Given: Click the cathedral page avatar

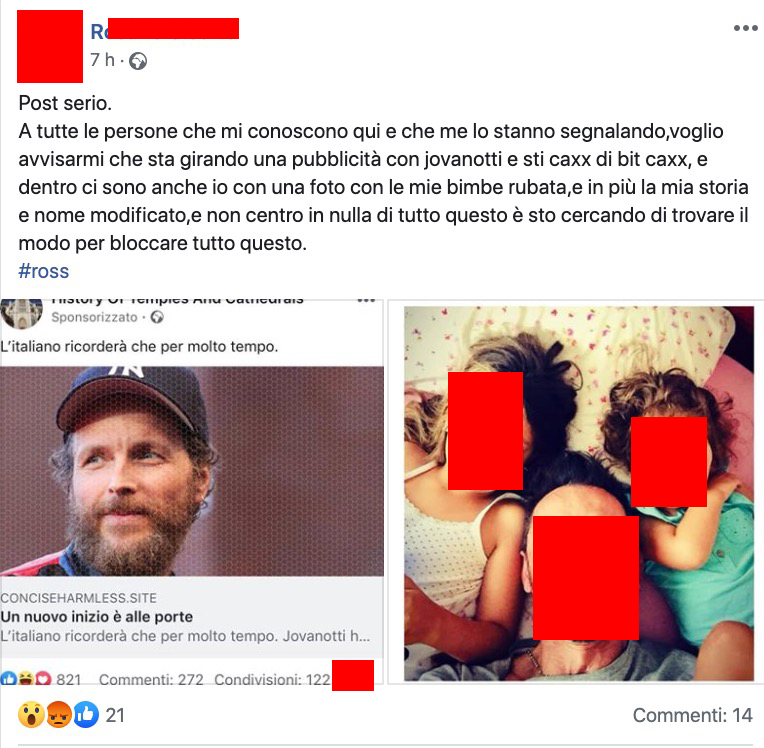Looking at the screenshot, I should point(21,313).
